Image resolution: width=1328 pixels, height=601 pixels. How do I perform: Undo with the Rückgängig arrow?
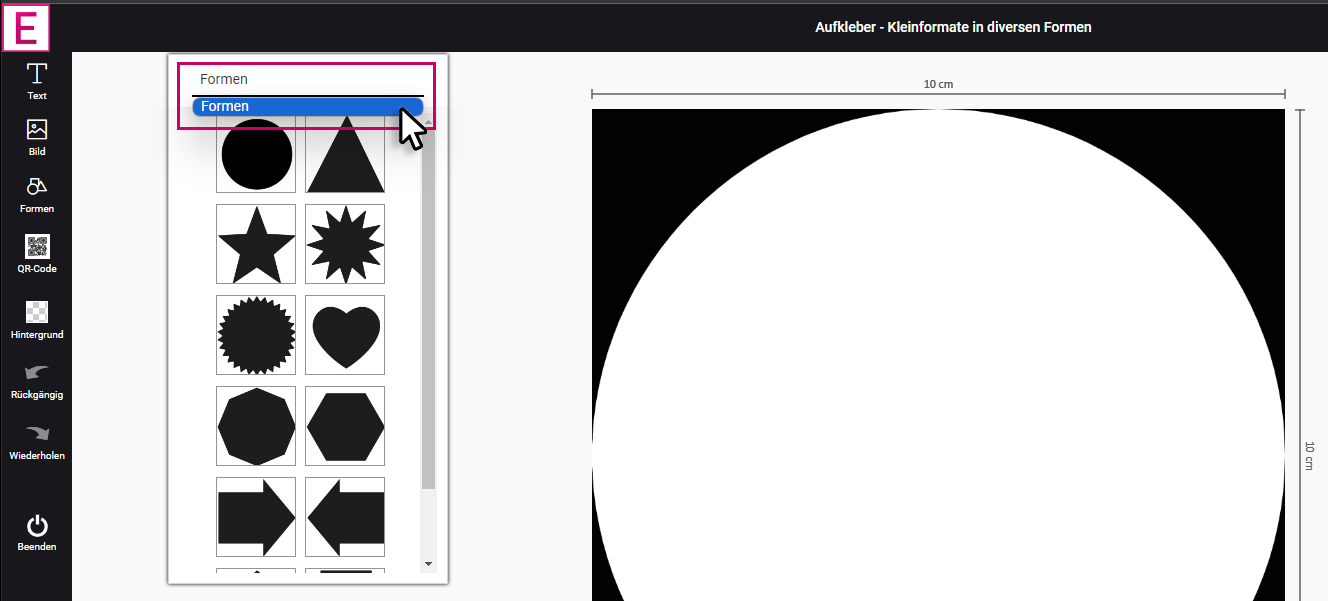point(37,380)
